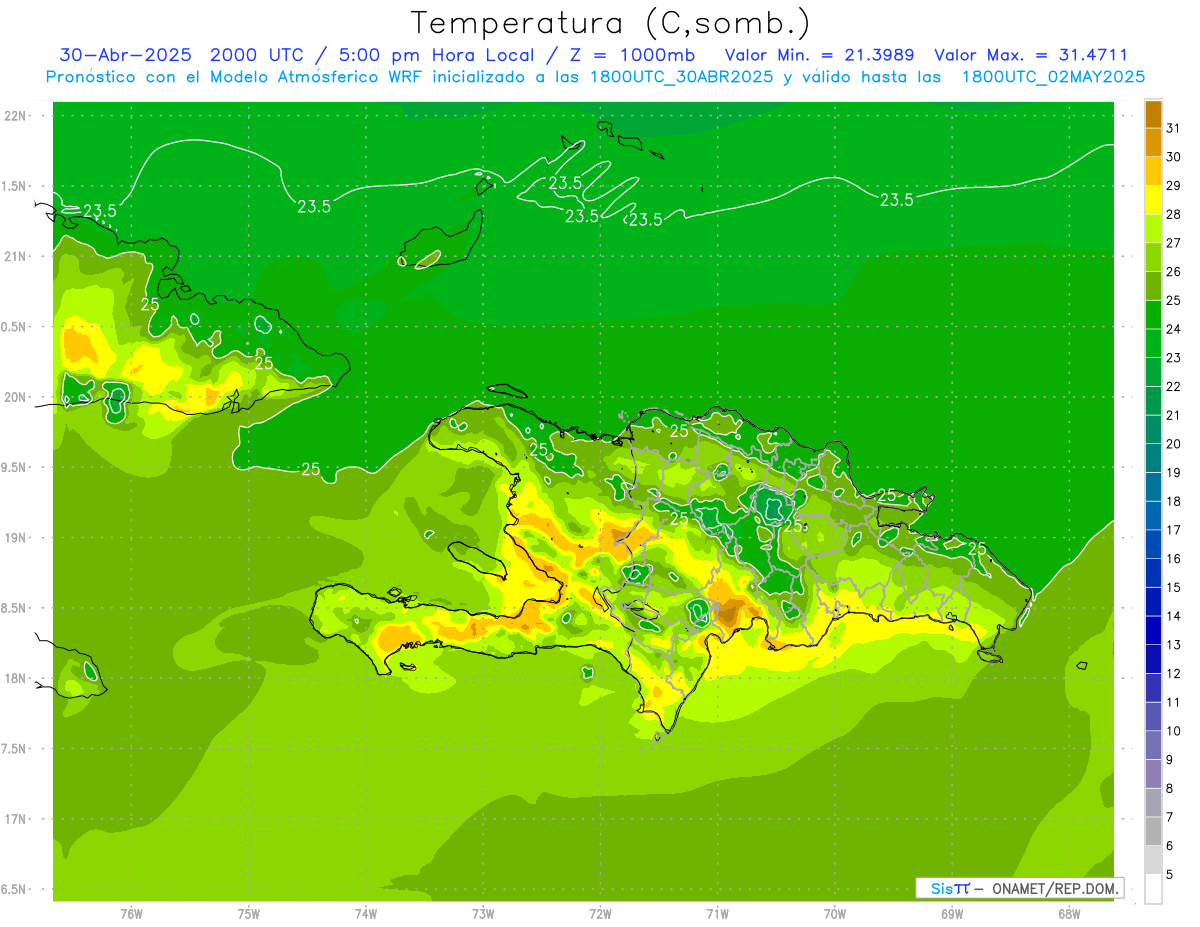The height and width of the screenshot is (927, 1200).
Task: Click the "27" label on color scale
Action: pyautogui.click(x=1174, y=243)
